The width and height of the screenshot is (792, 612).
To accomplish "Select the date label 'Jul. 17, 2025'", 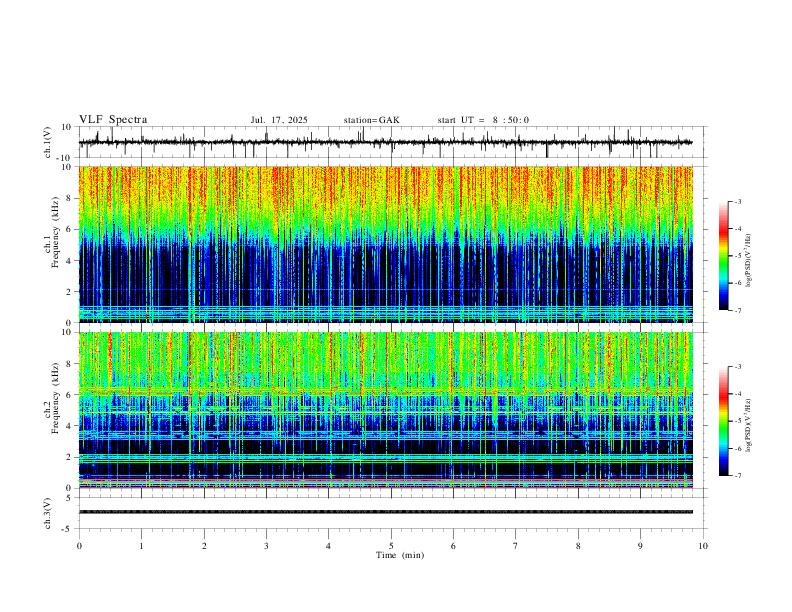I will [279, 120].
